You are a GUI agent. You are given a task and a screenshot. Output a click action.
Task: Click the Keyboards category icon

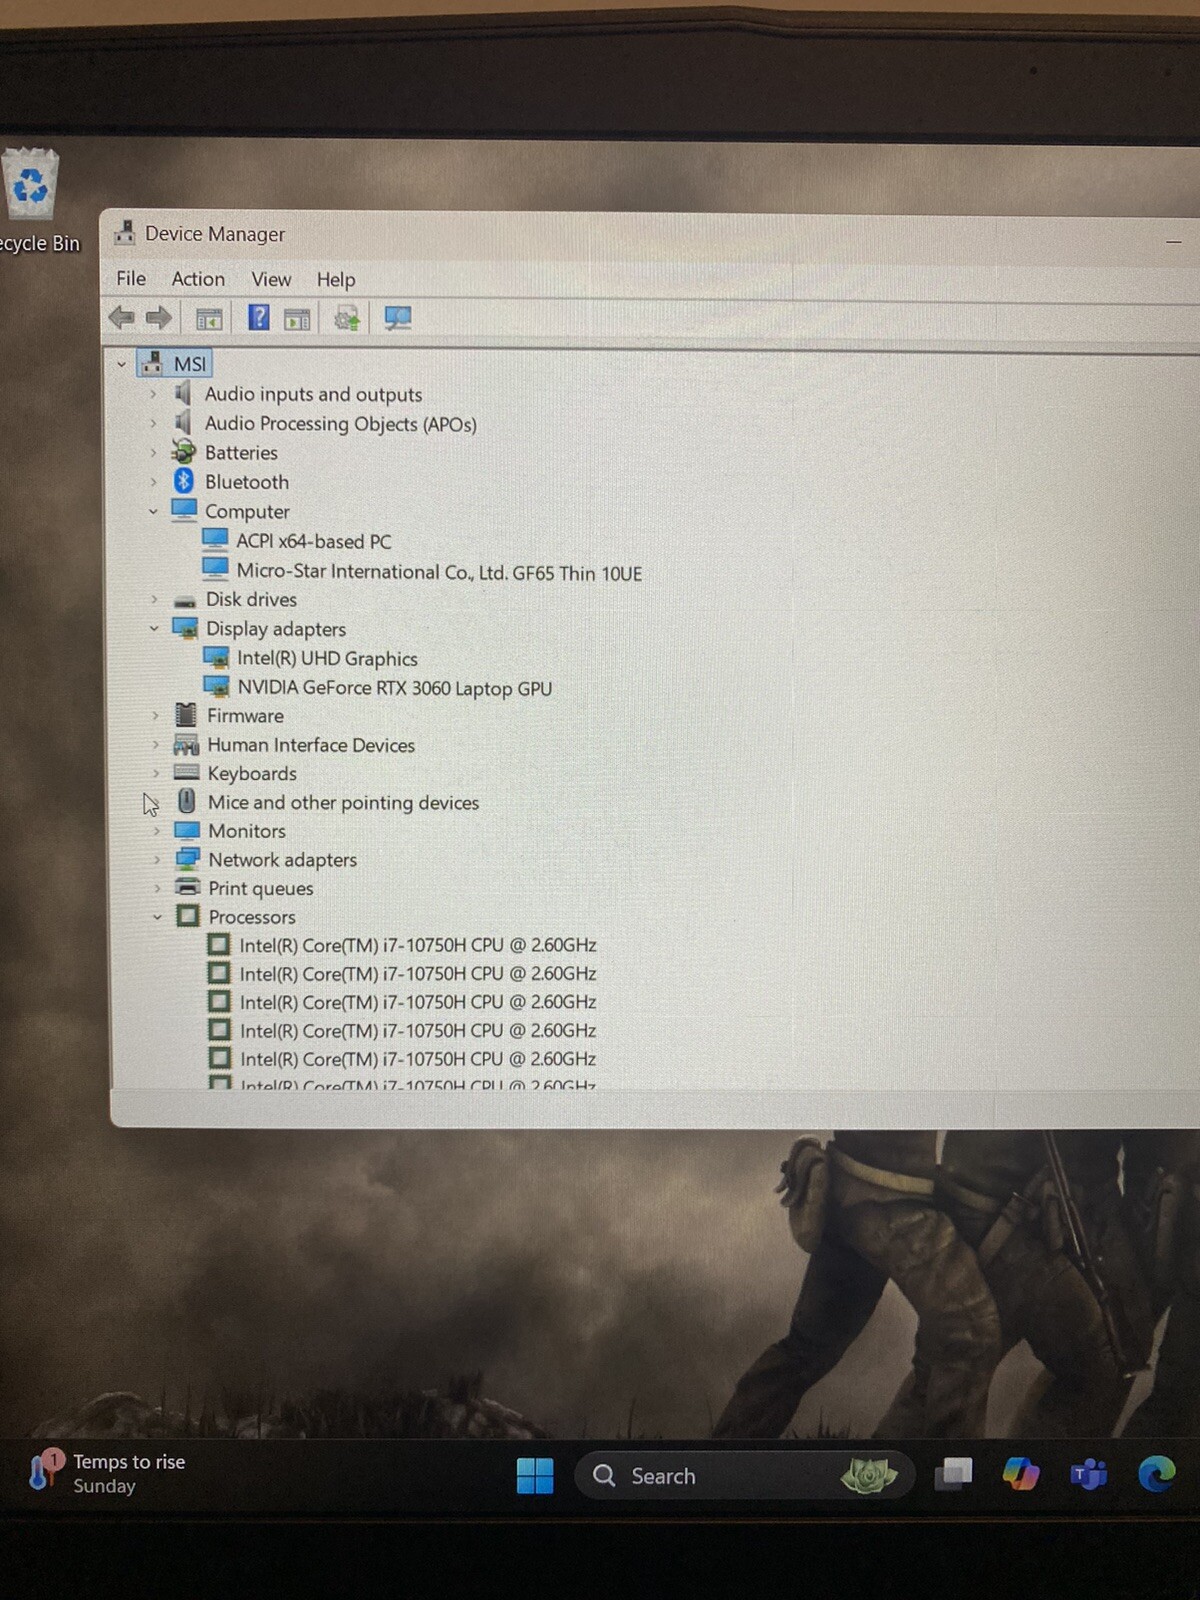[186, 772]
